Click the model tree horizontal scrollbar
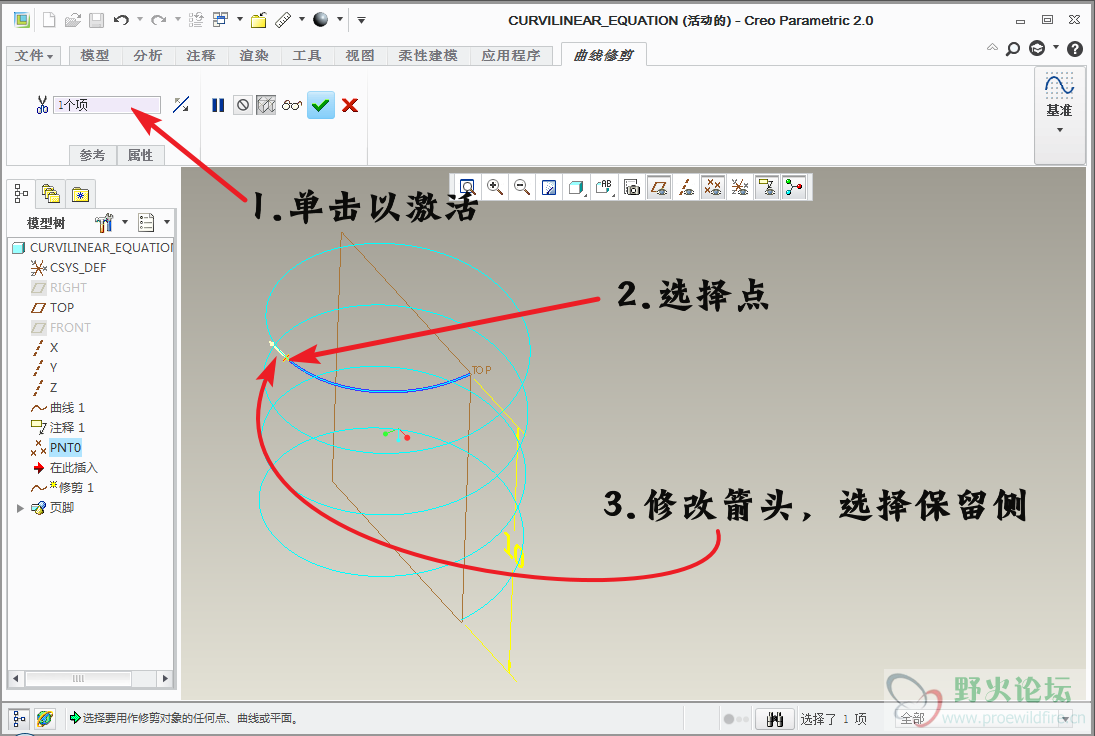The image size is (1095, 736). point(78,678)
